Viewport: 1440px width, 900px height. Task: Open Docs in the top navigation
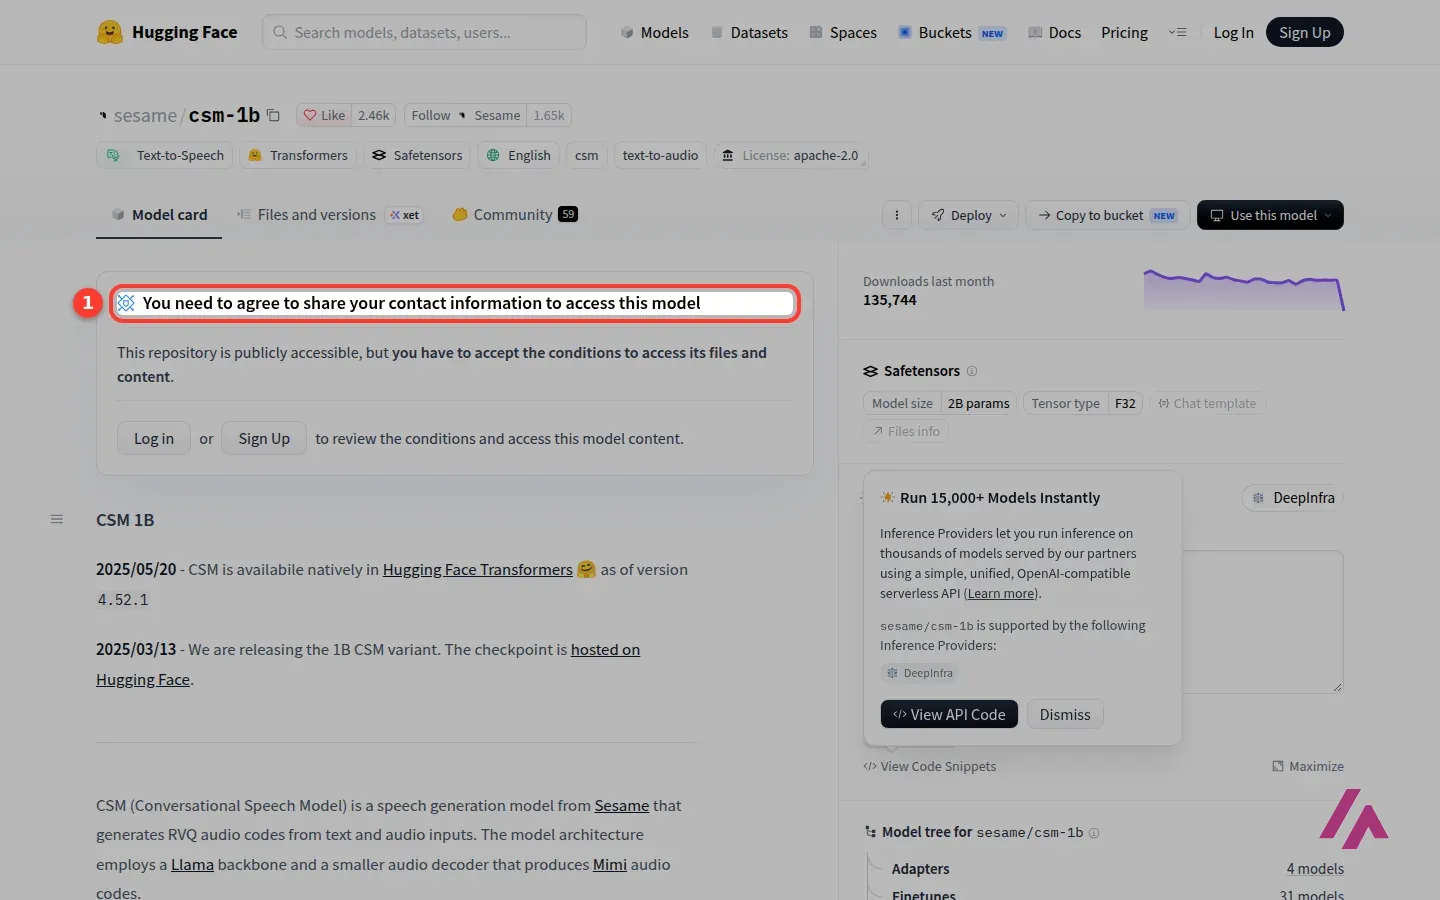pyautogui.click(x=1055, y=32)
